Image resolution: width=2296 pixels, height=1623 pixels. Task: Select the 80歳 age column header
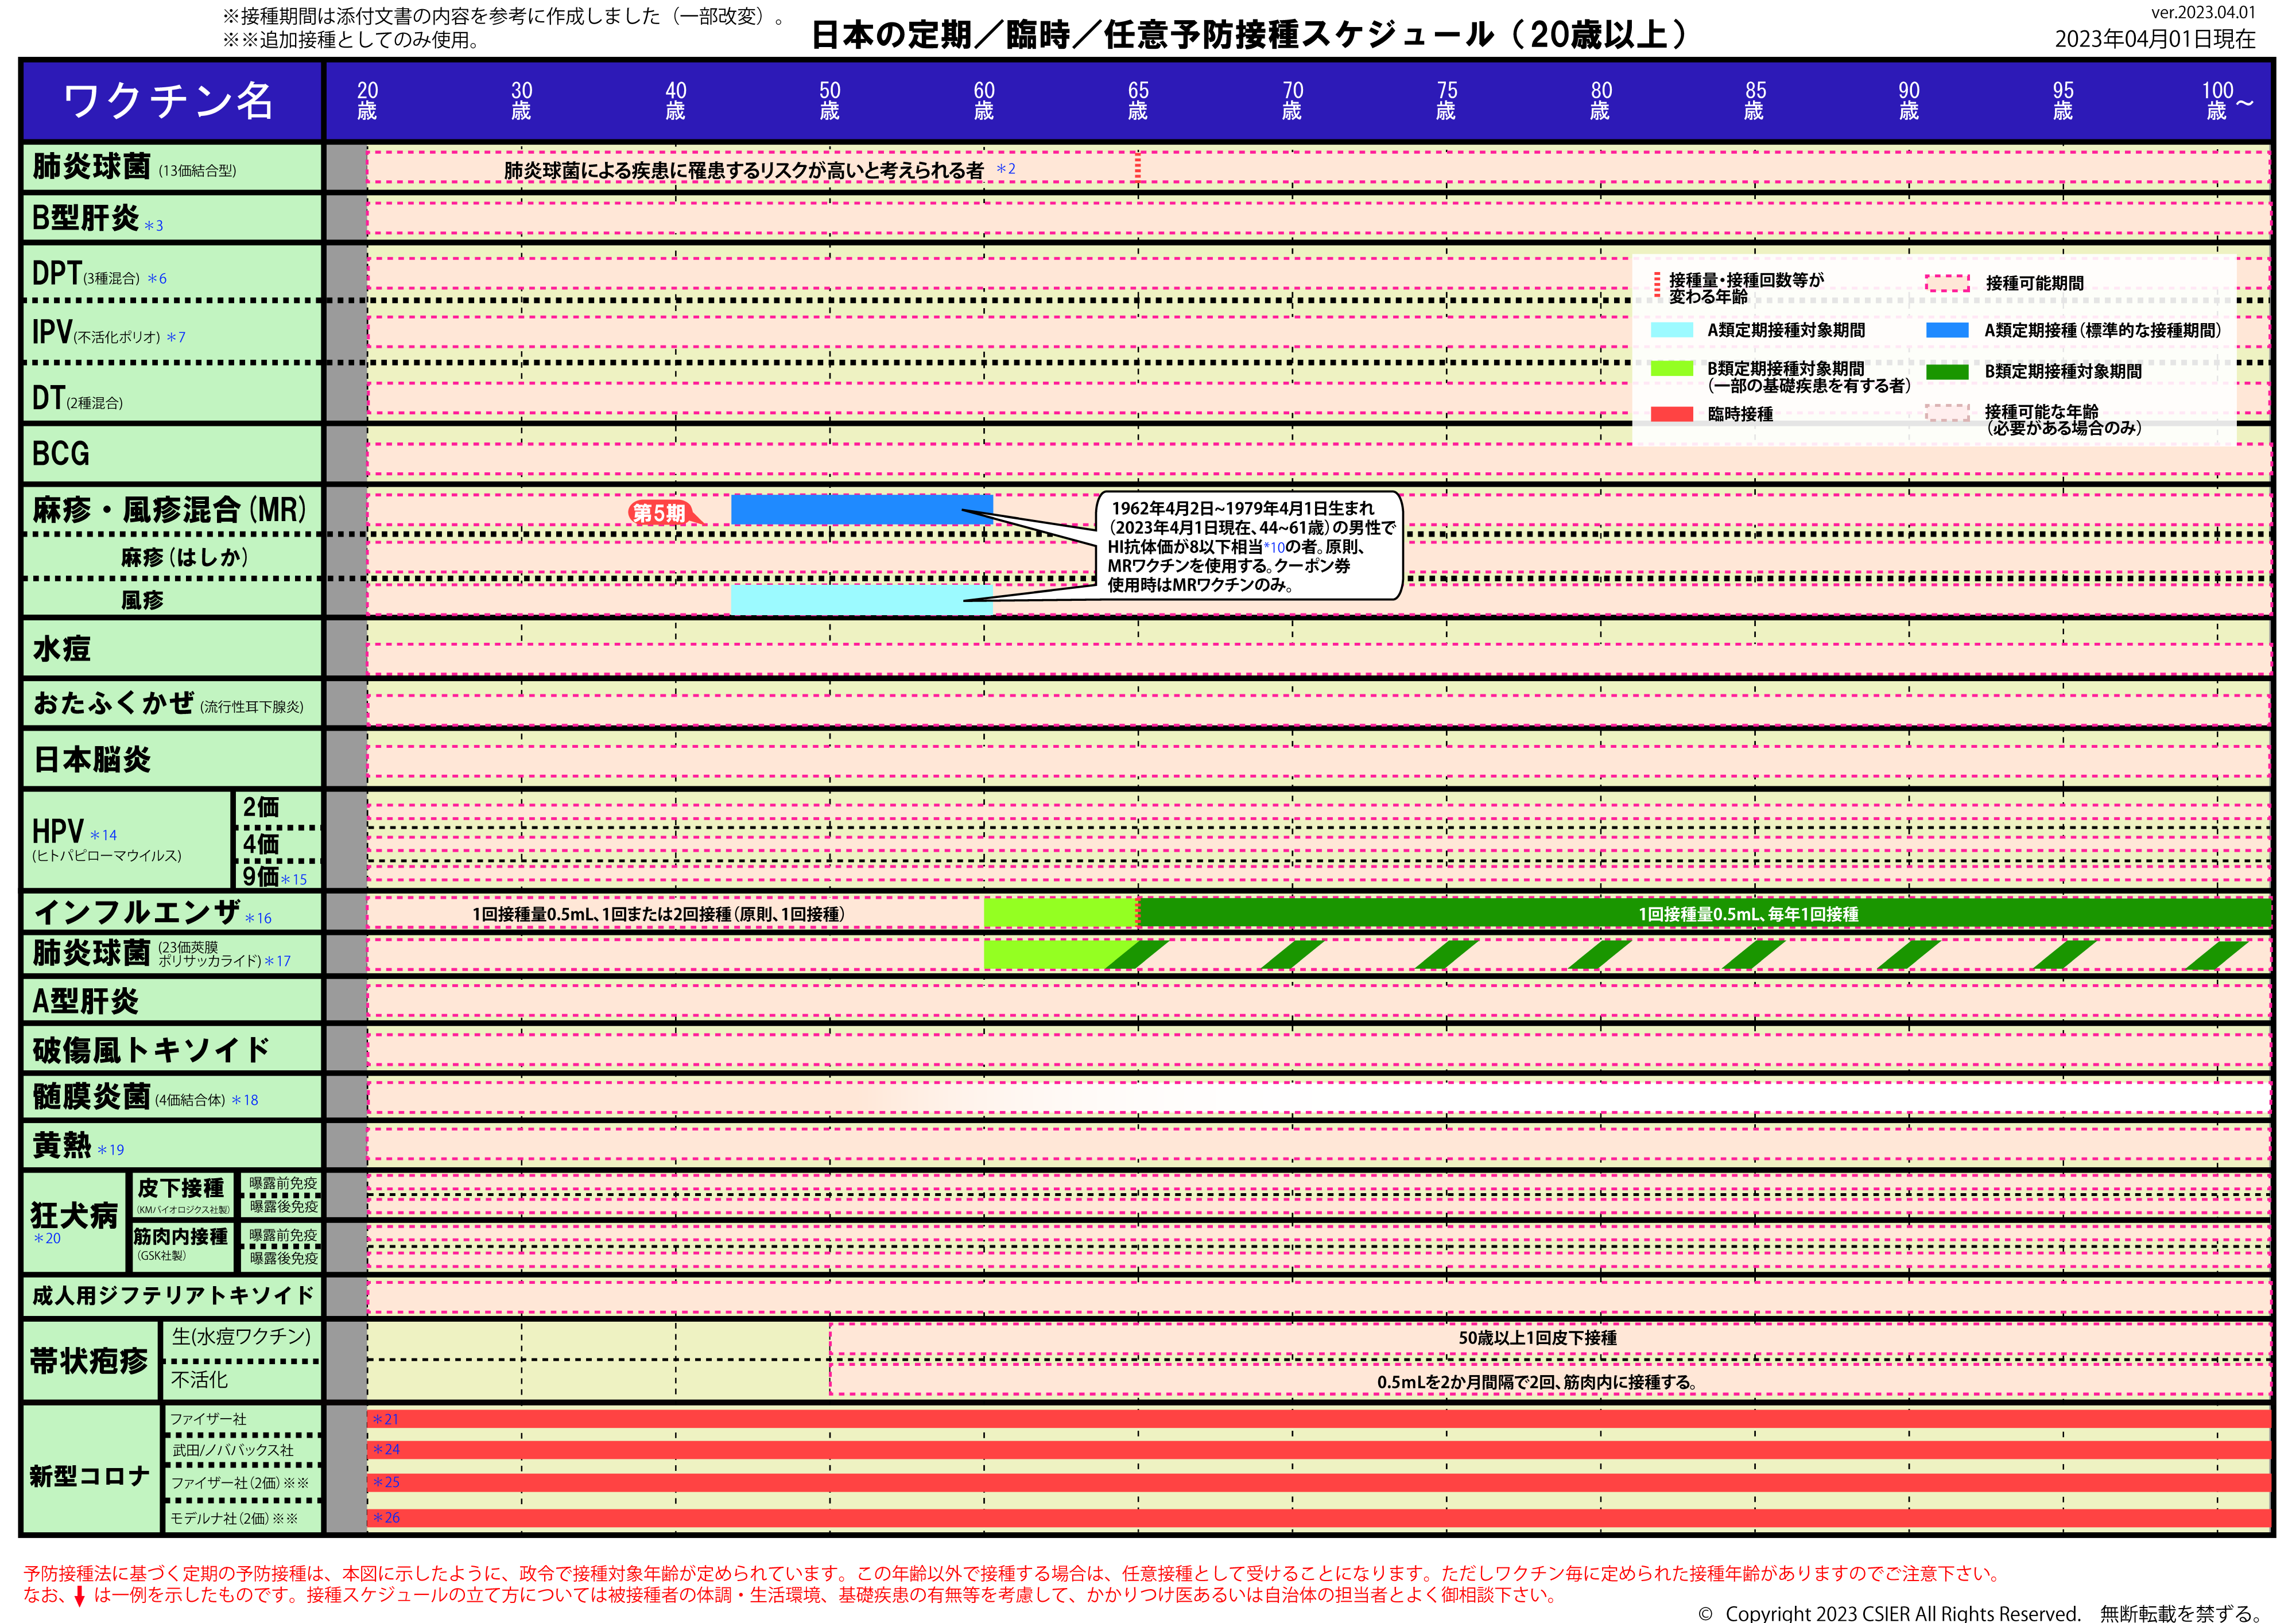click(x=1600, y=101)
